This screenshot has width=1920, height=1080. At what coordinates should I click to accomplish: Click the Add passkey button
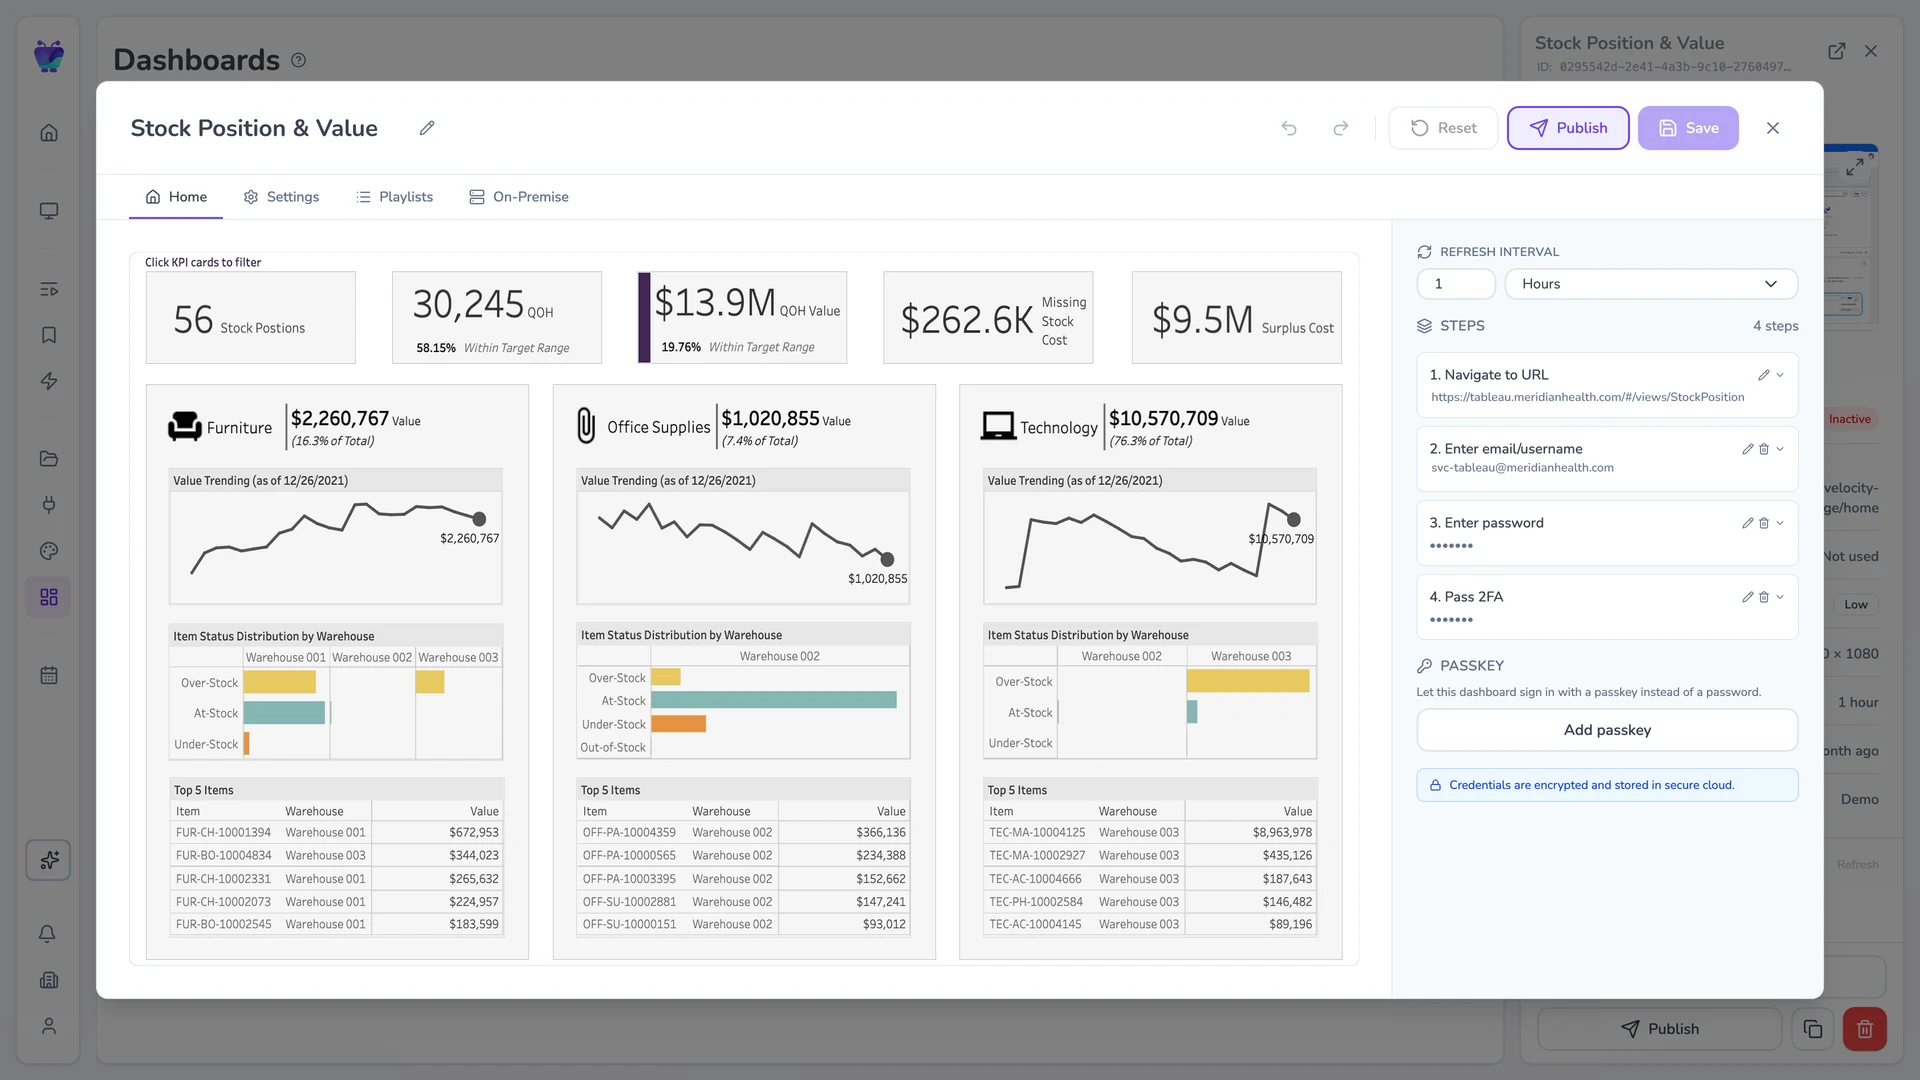tap(1607, 730)
